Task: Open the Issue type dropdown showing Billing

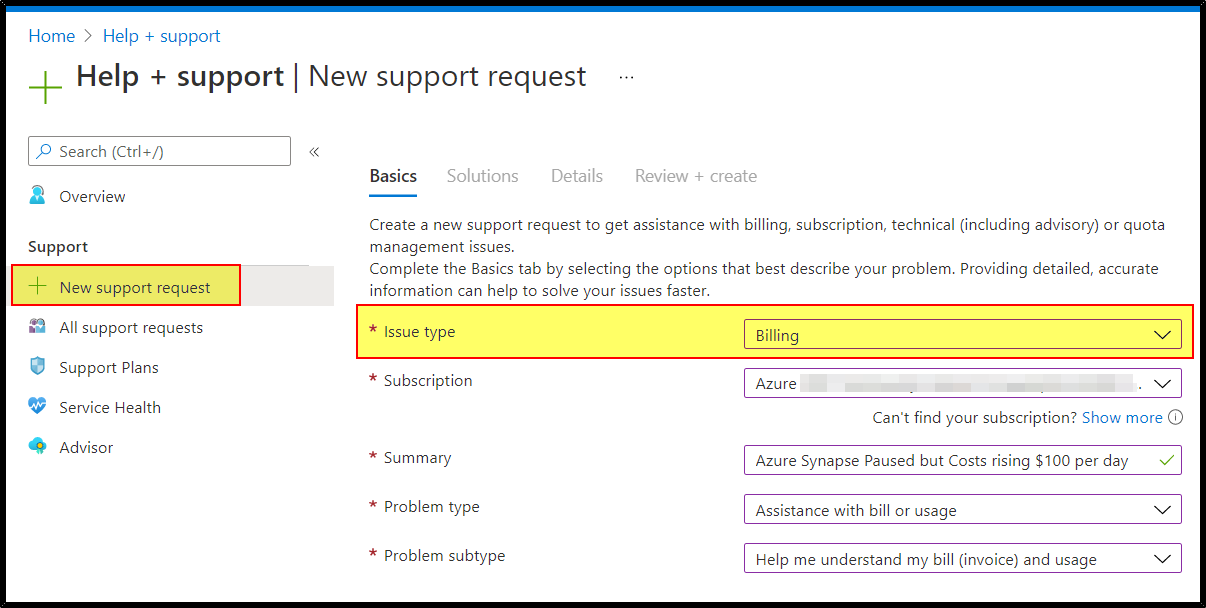Action: click(962, 334)
